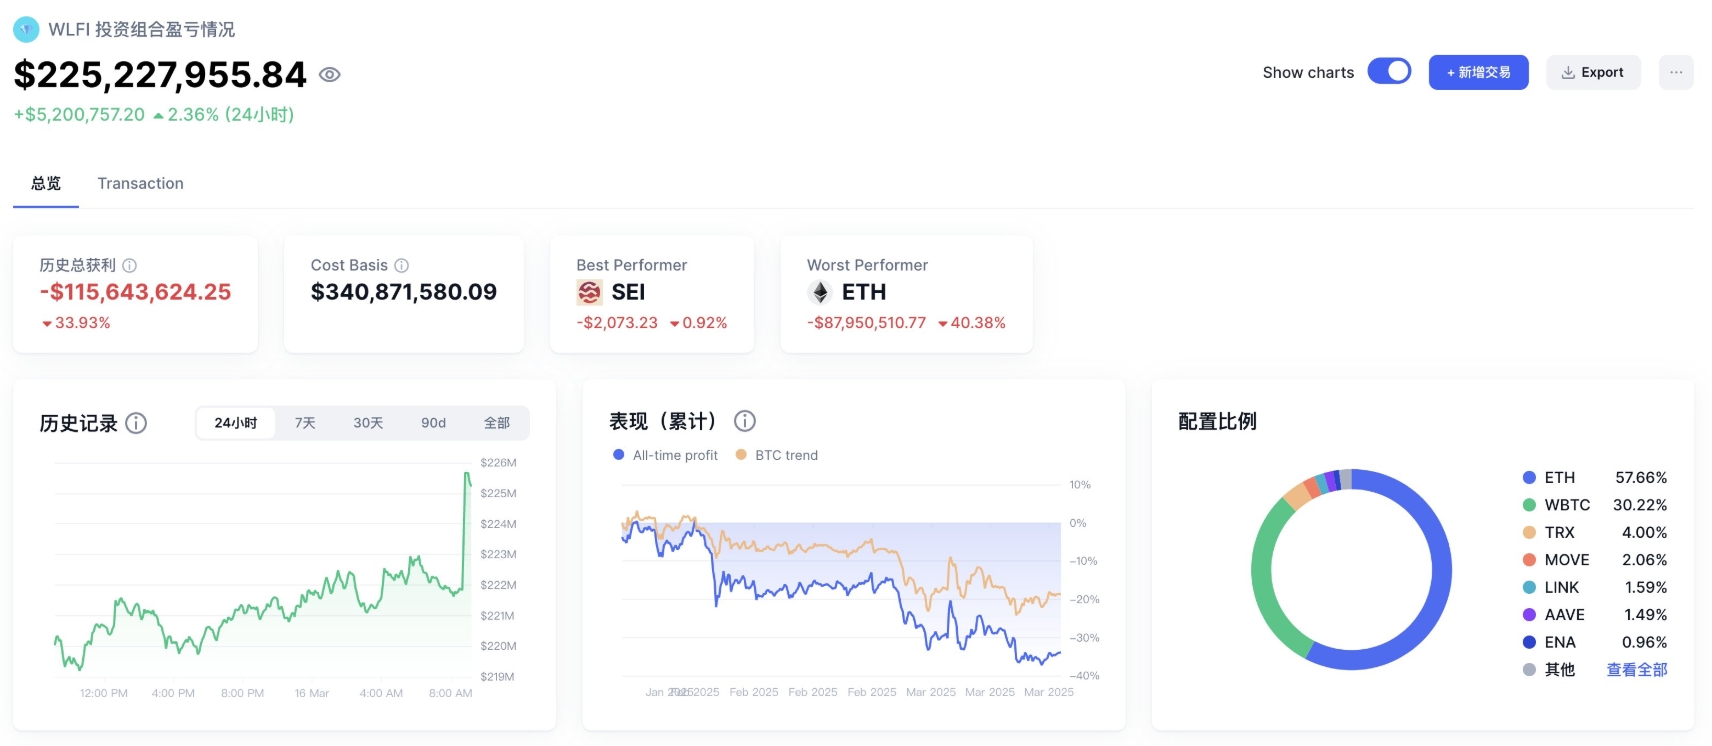Click the cumulative performance chart
This screenshot has height=746, width=1712.
[x=840, y=580]
